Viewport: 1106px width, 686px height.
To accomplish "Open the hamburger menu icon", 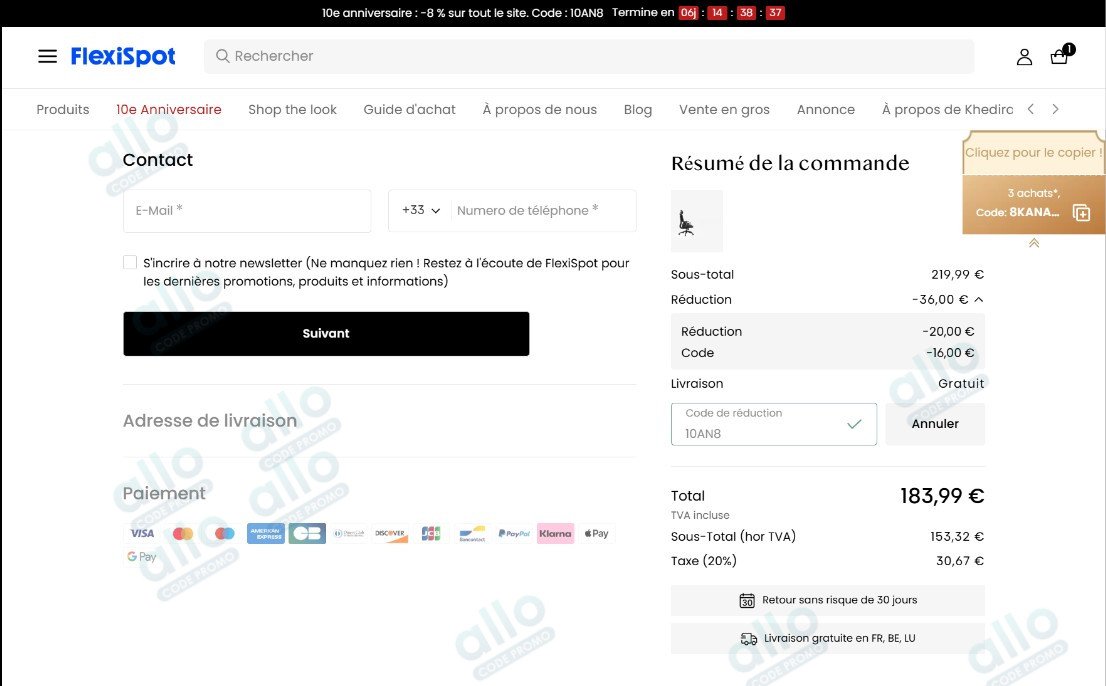I will (47, 56).
